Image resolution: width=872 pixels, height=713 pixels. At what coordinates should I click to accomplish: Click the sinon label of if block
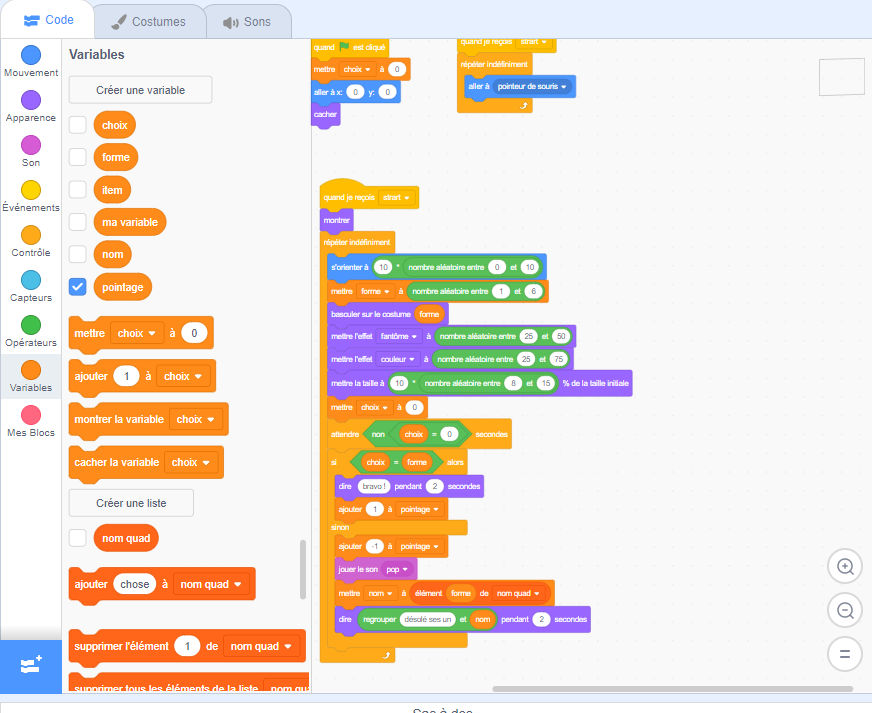point(340,527)
